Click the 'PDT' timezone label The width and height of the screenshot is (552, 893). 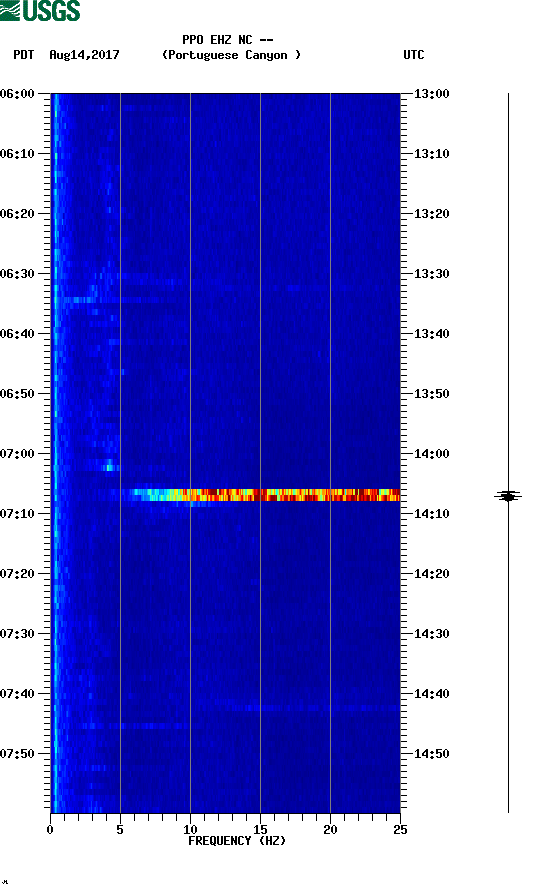pos(23,55)
